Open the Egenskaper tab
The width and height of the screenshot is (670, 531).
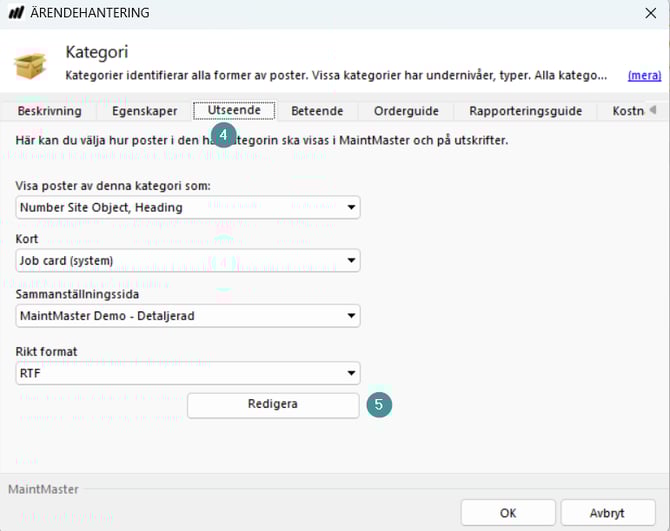tap(144, 111)
